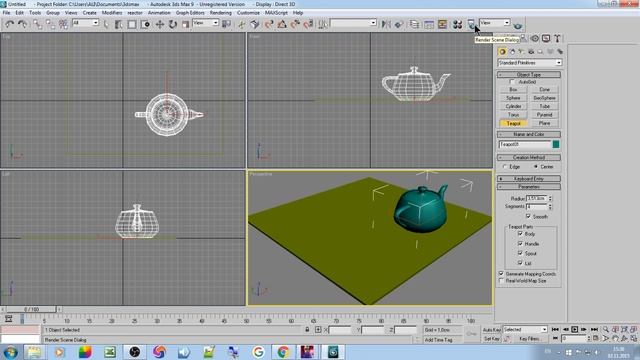Image resolution: width=640 pixels, height=360 pixels.
Task: Click the teal object color swatch
Action: (556, 144)
